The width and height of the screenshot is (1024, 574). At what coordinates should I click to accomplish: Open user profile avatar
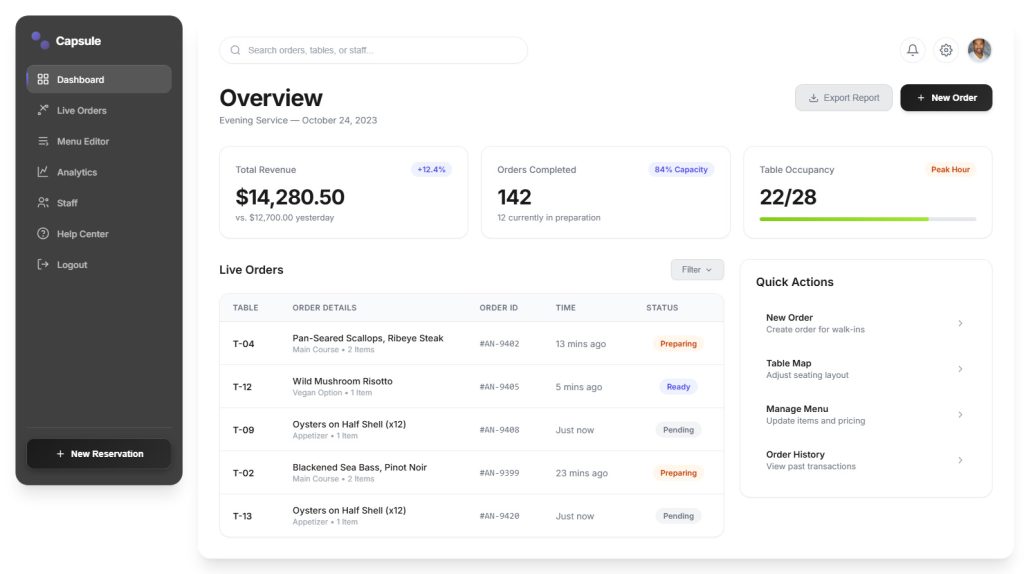(x=979, y=50)
